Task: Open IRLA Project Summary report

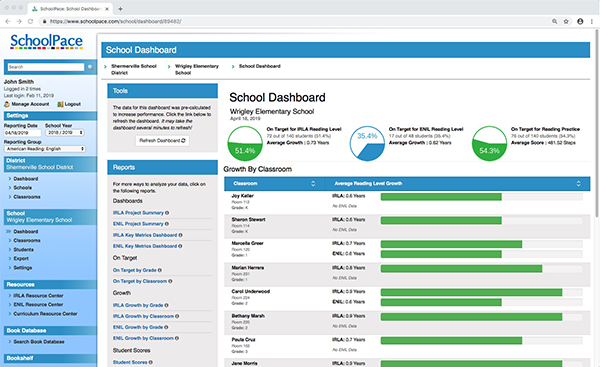Action: tap(138, 213)
